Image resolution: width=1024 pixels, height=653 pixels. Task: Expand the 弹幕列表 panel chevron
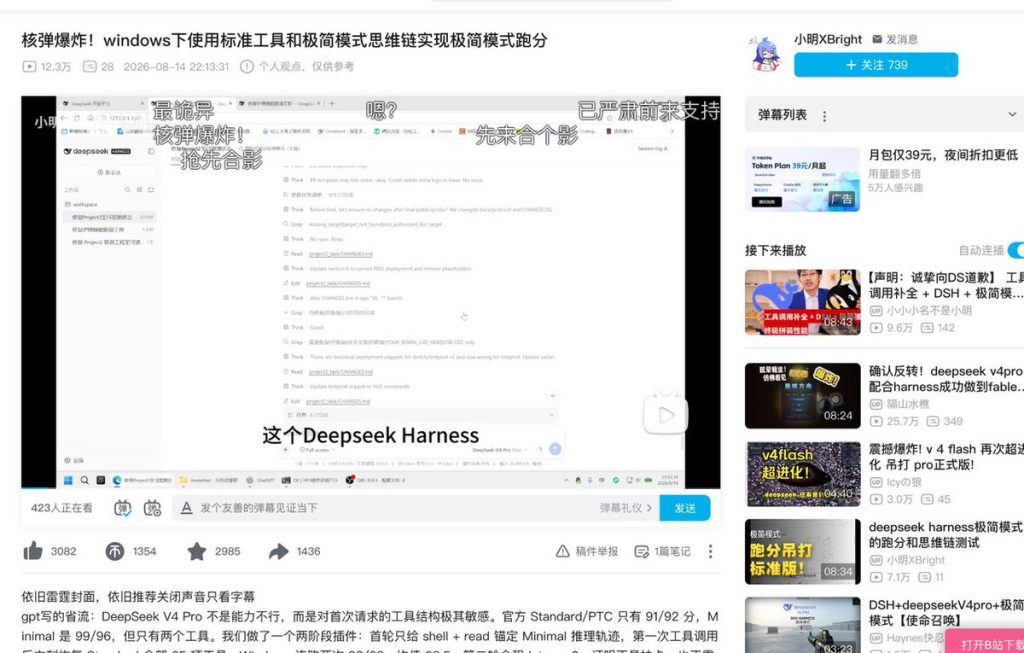coord(1012,114)
